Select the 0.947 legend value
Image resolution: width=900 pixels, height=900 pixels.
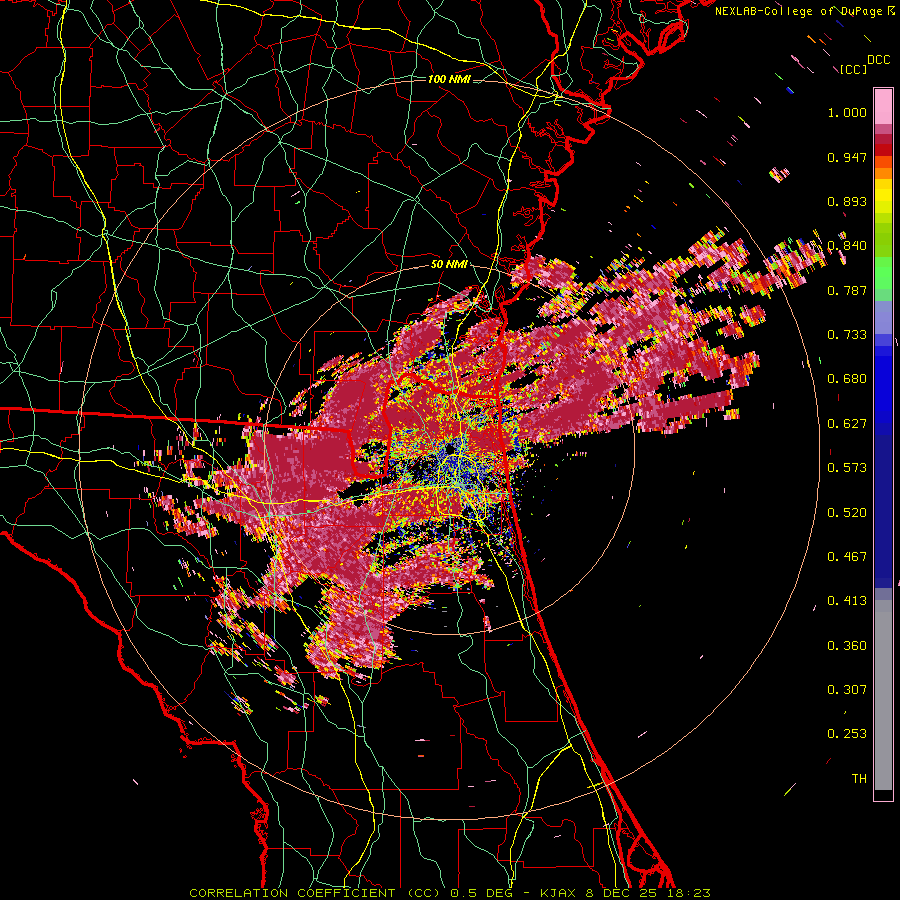(x=847, y=157)
